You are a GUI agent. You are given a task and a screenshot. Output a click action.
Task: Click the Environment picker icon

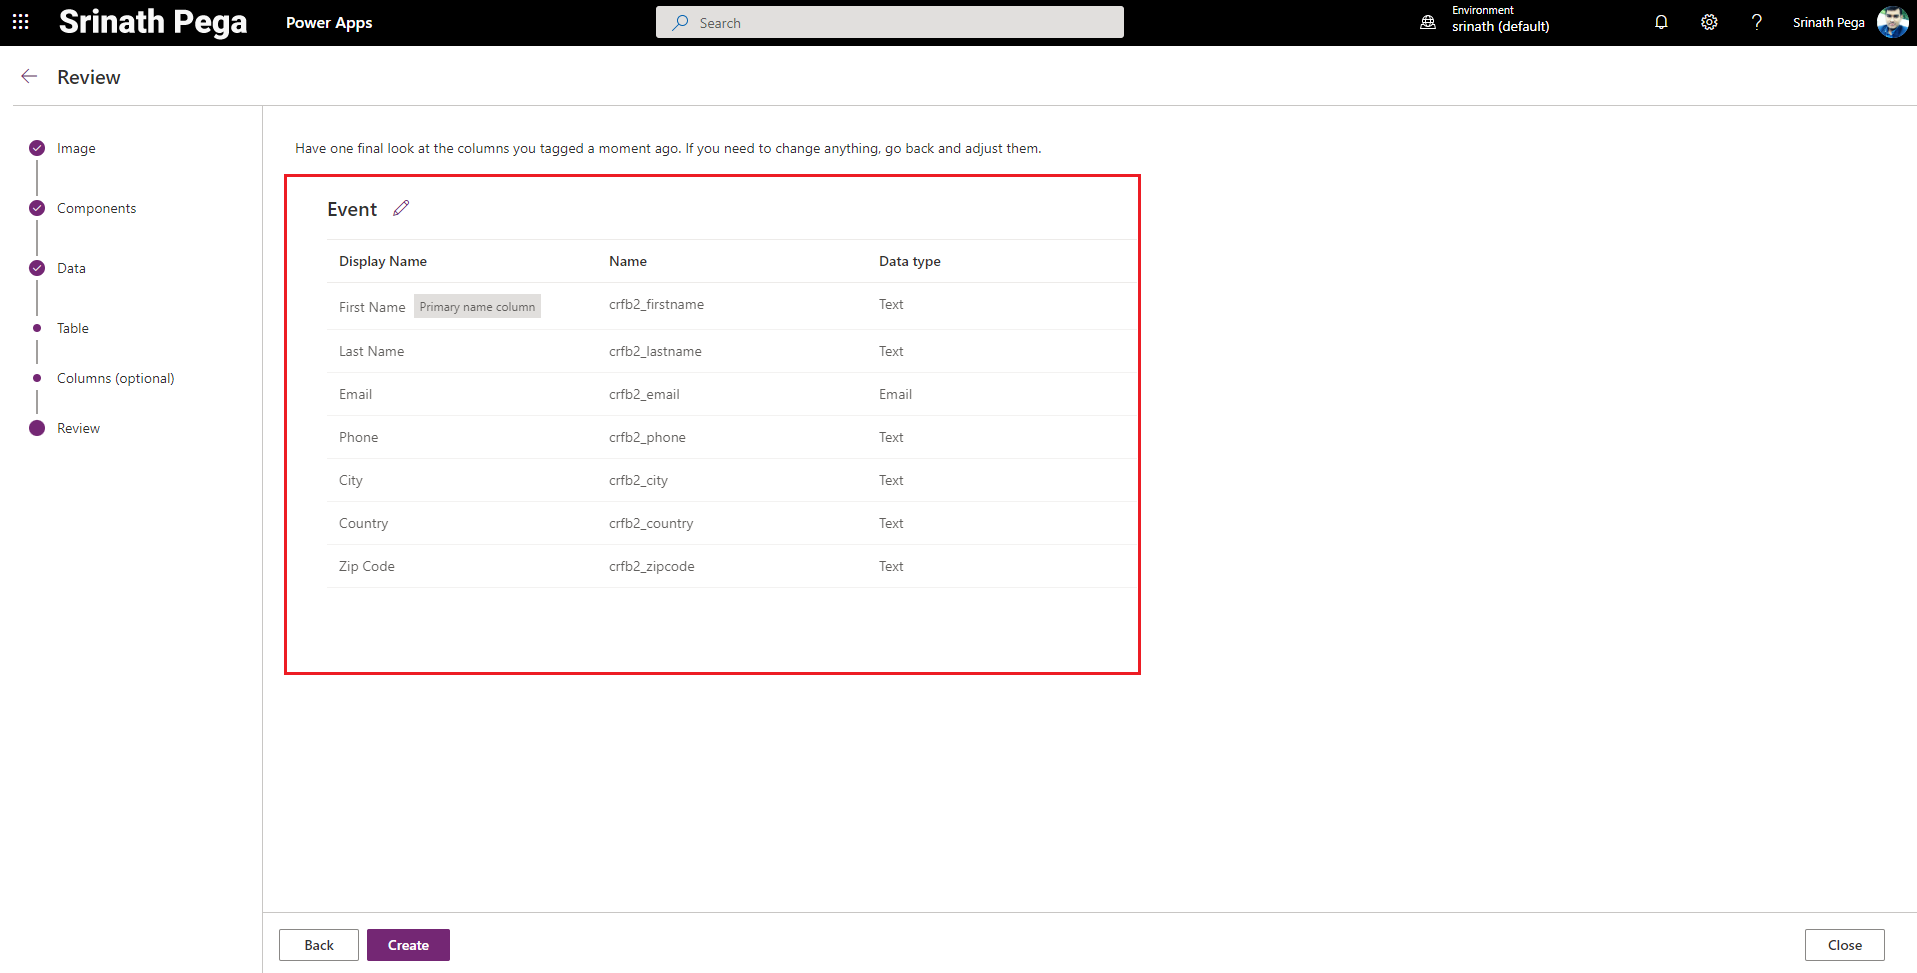[1428, 22]
